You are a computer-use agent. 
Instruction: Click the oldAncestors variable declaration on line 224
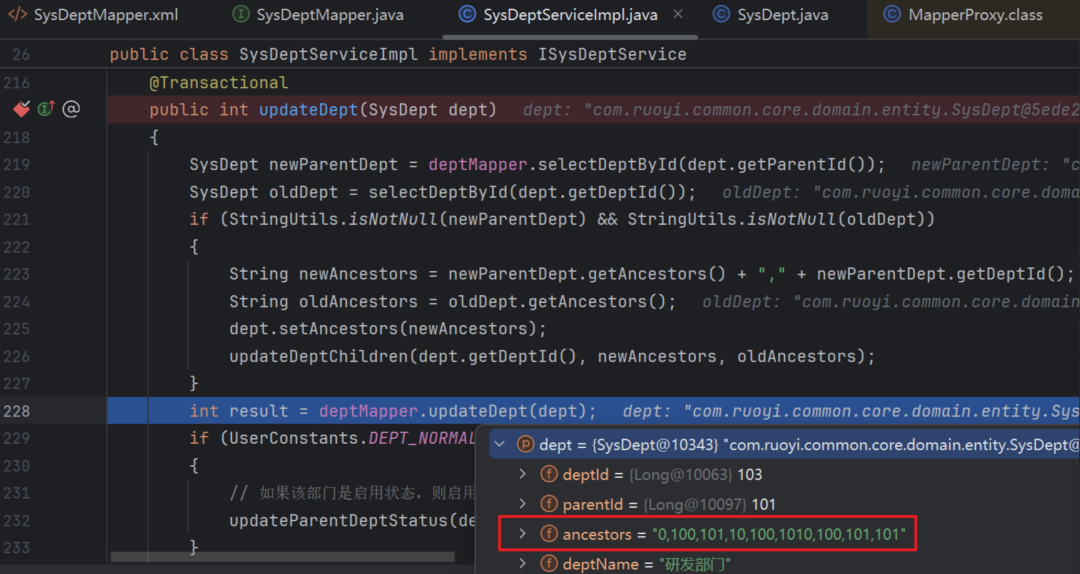coord(358,302)
